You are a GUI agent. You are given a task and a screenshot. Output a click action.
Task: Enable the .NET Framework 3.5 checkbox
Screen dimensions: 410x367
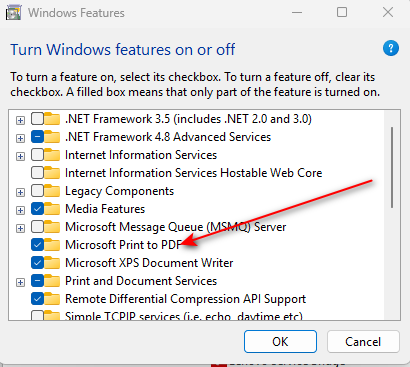37,119
